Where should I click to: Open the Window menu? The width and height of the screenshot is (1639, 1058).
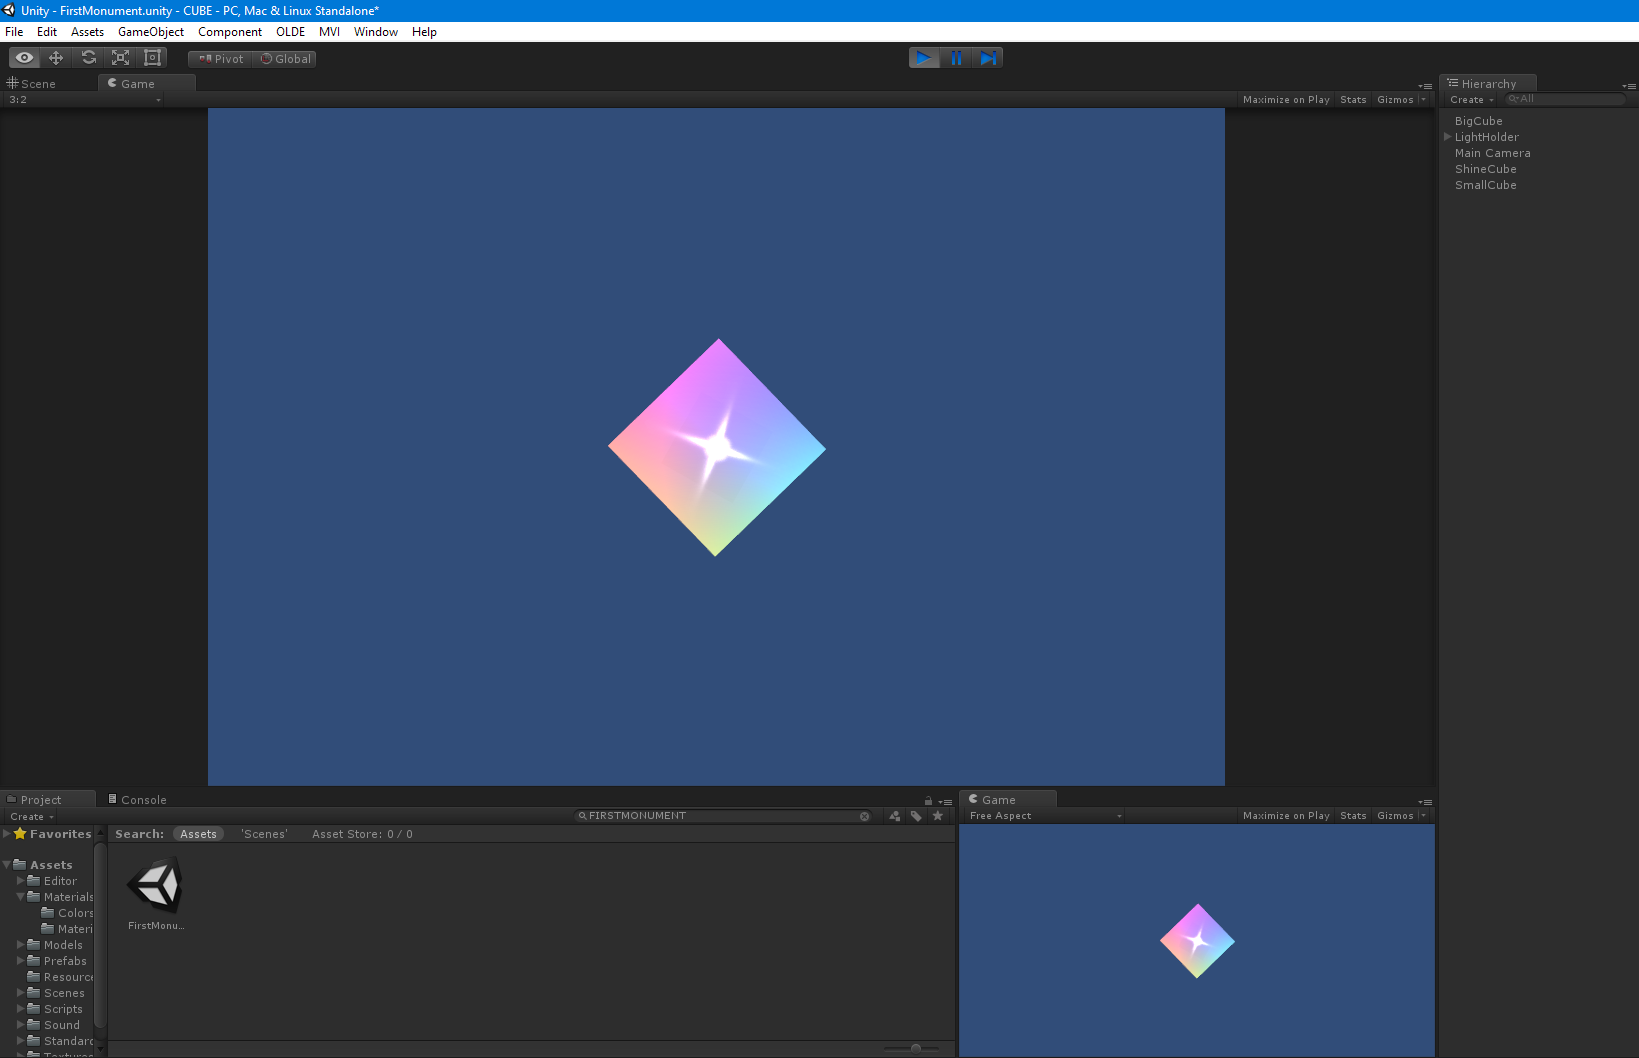pos(376,32)
